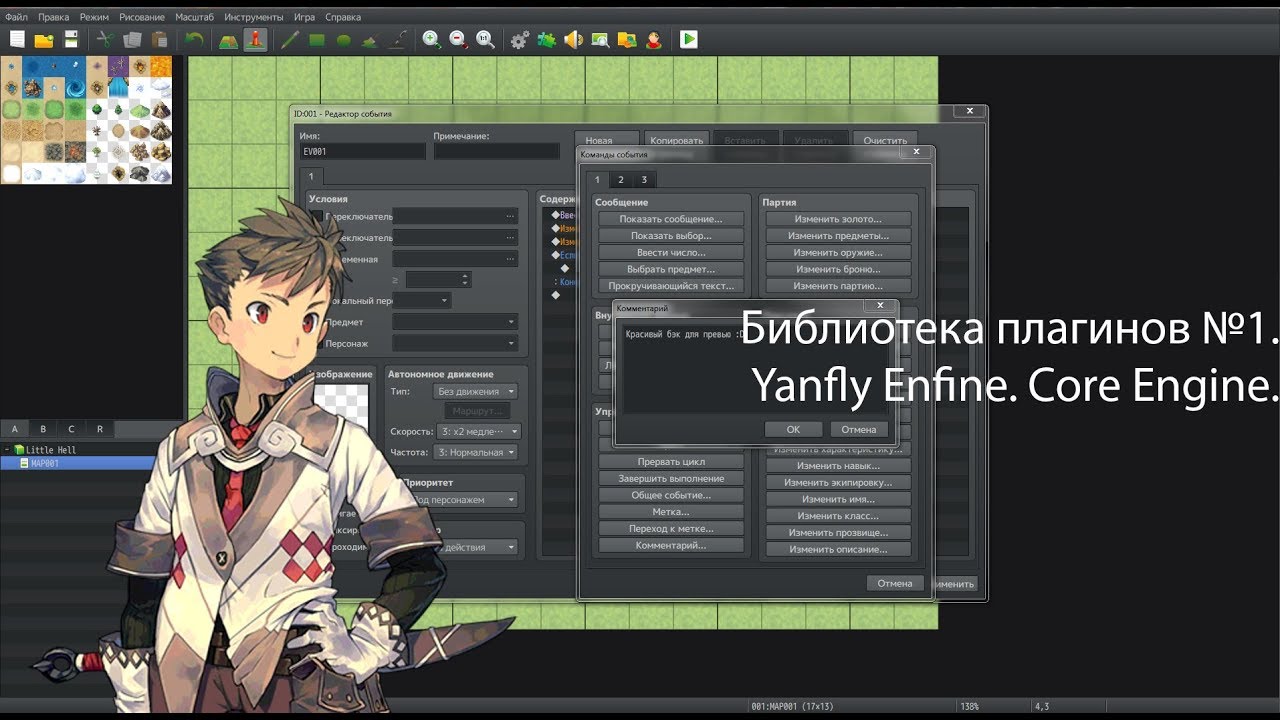
Task: Click Отмена in the Комментарий dialog
Action: point(859,429)
